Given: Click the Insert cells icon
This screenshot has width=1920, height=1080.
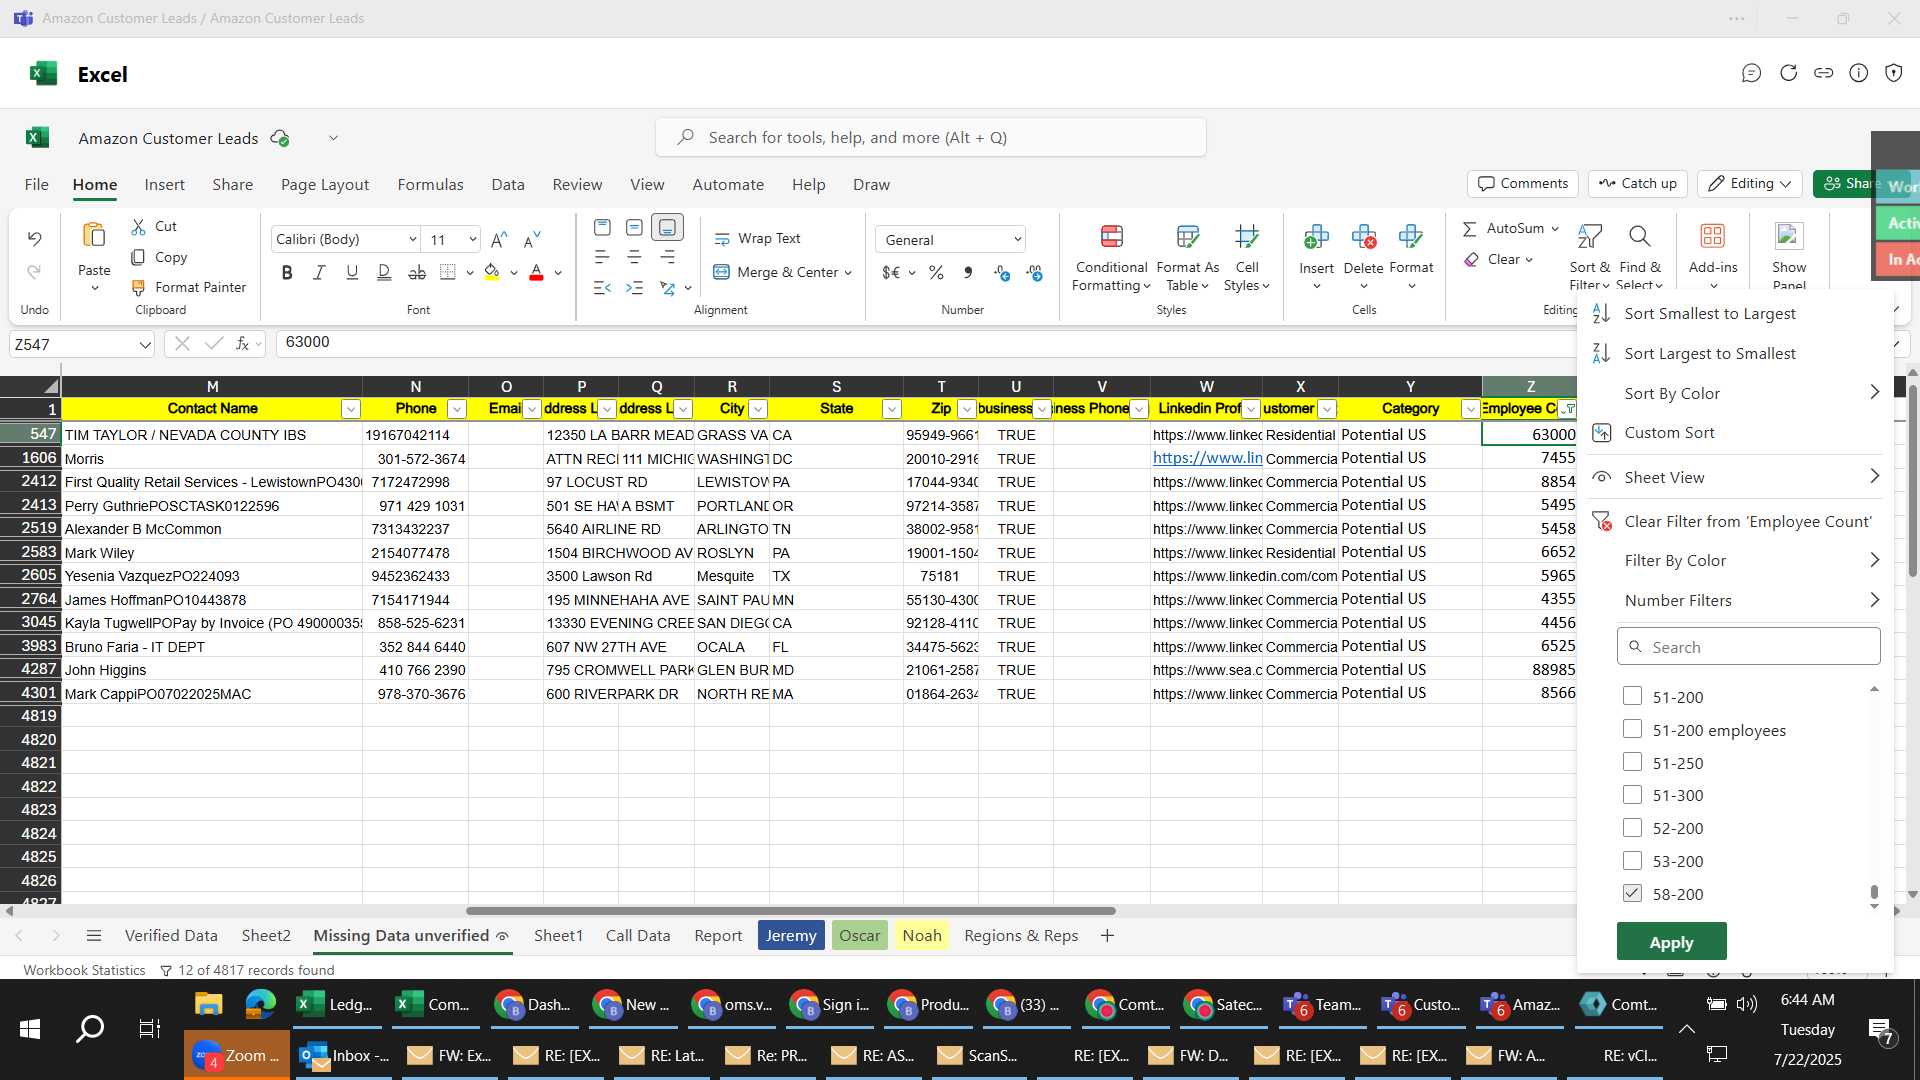Looking at the screenshot, I should point(1316,237).
